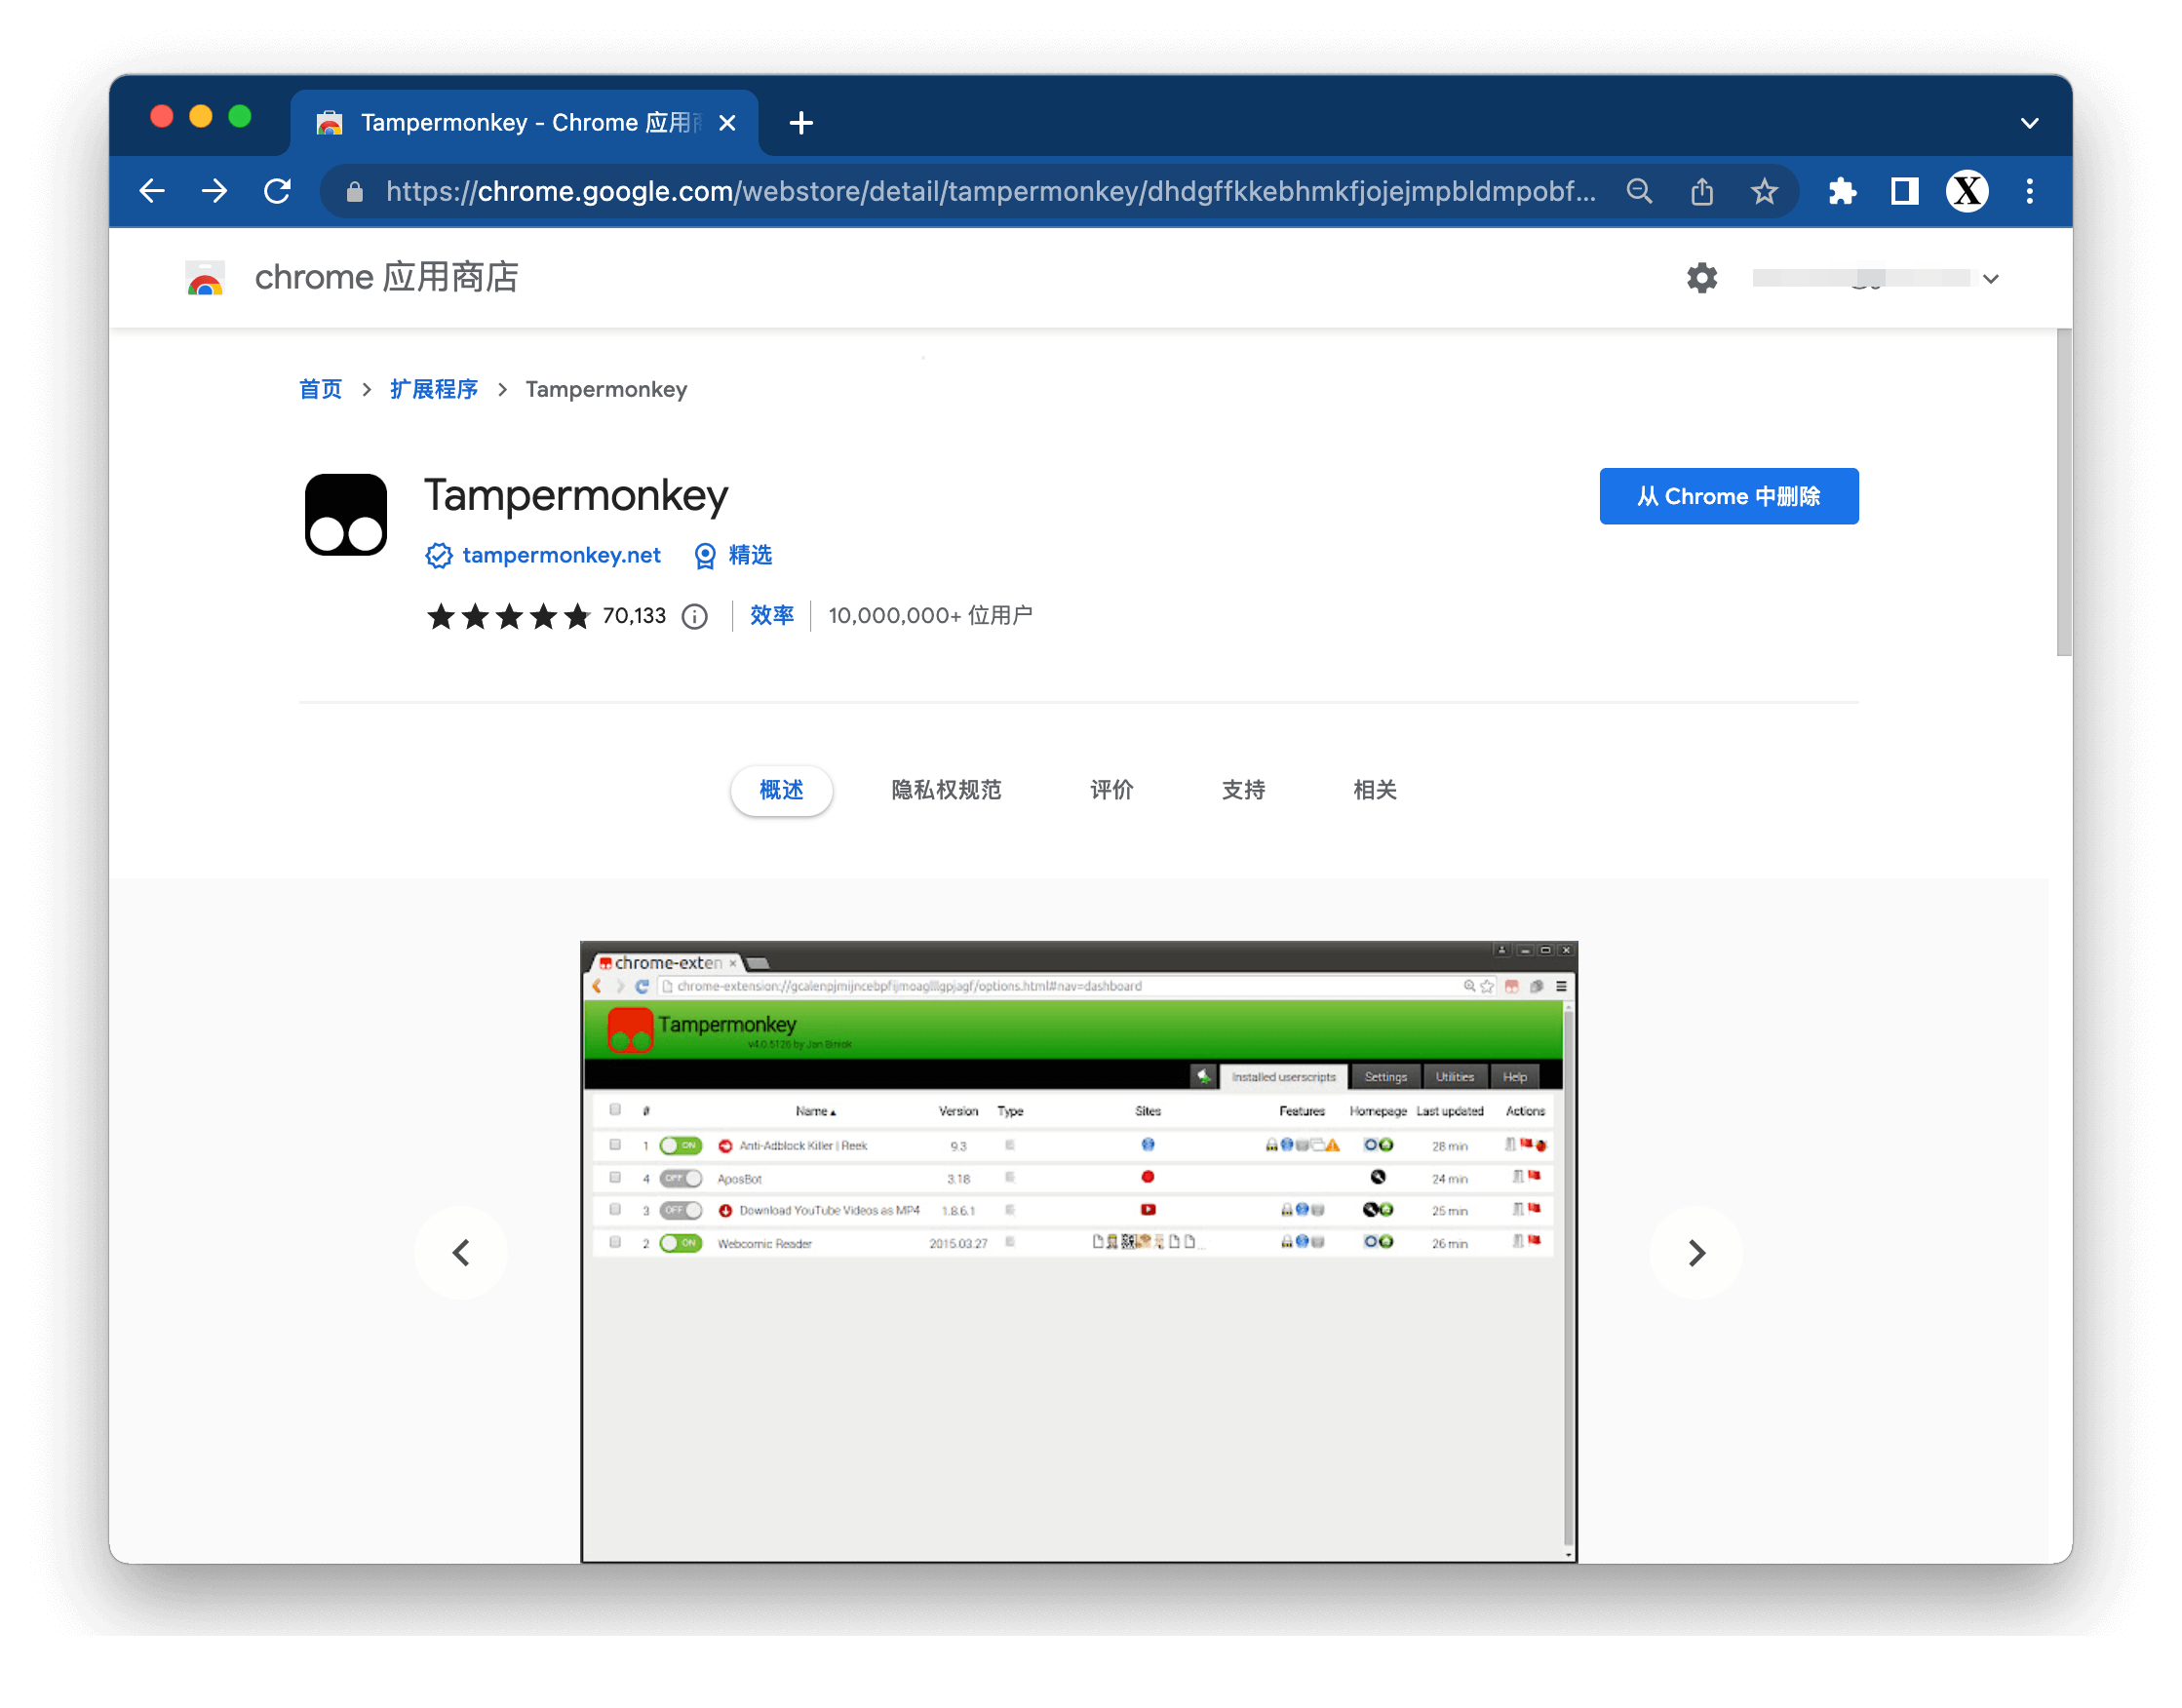Screen dimensions: 2182x1708
Task: Reload the Tampermonkey web store page
Action: click(x=277, y=191)
